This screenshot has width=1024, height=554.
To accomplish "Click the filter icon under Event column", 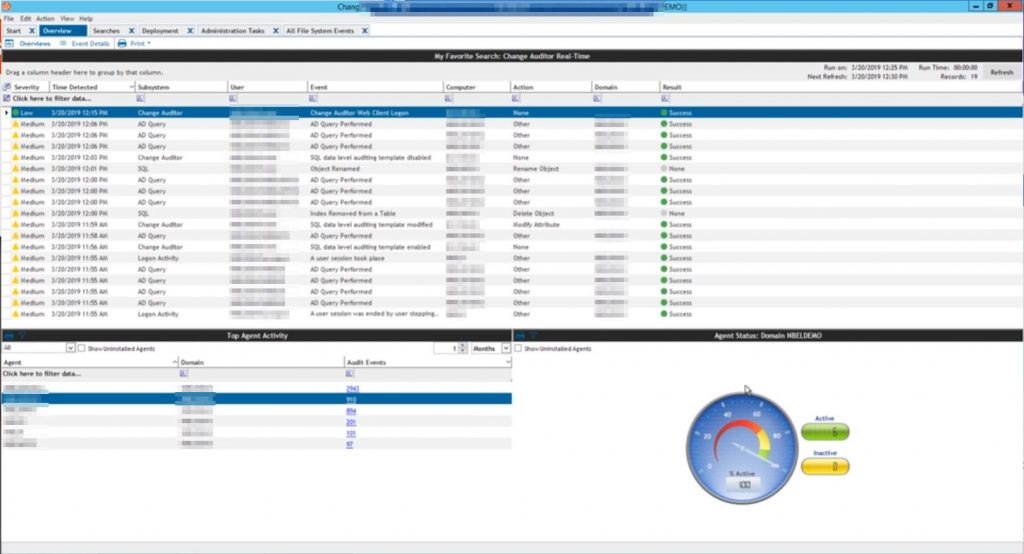I will pyautogui.click(x=313, y=99).
